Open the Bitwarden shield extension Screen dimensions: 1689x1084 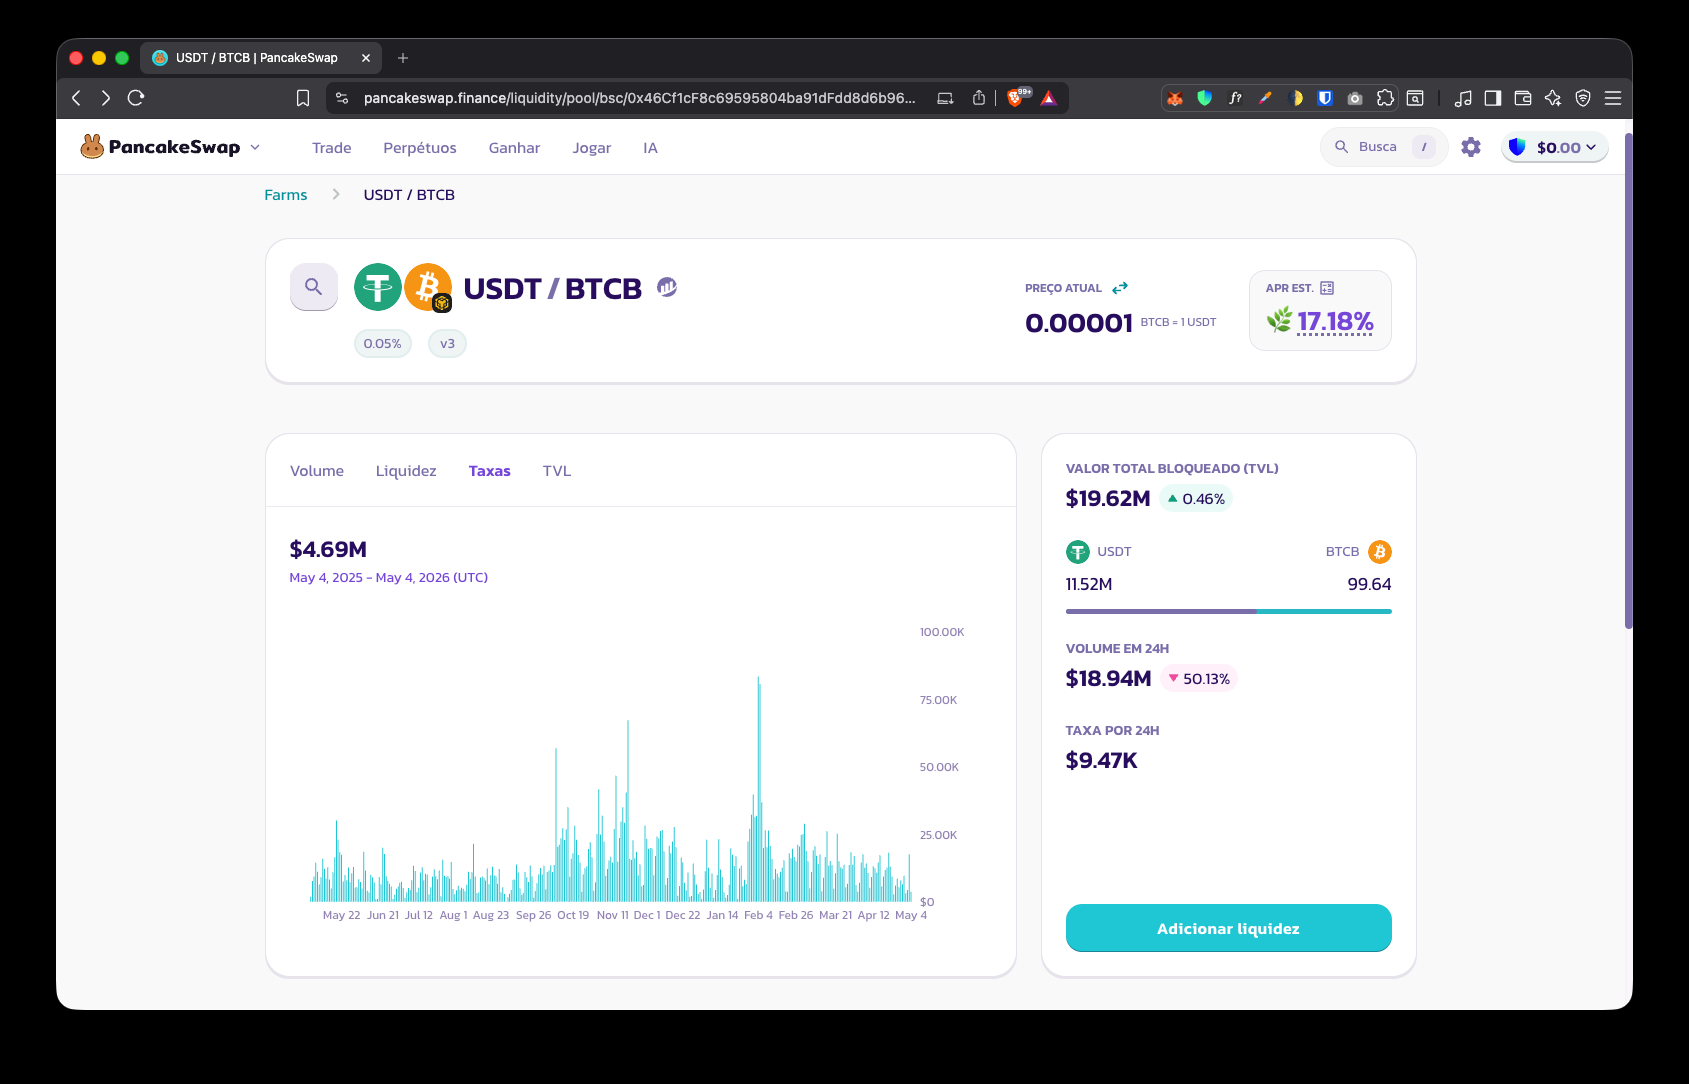coord(1325,98)
